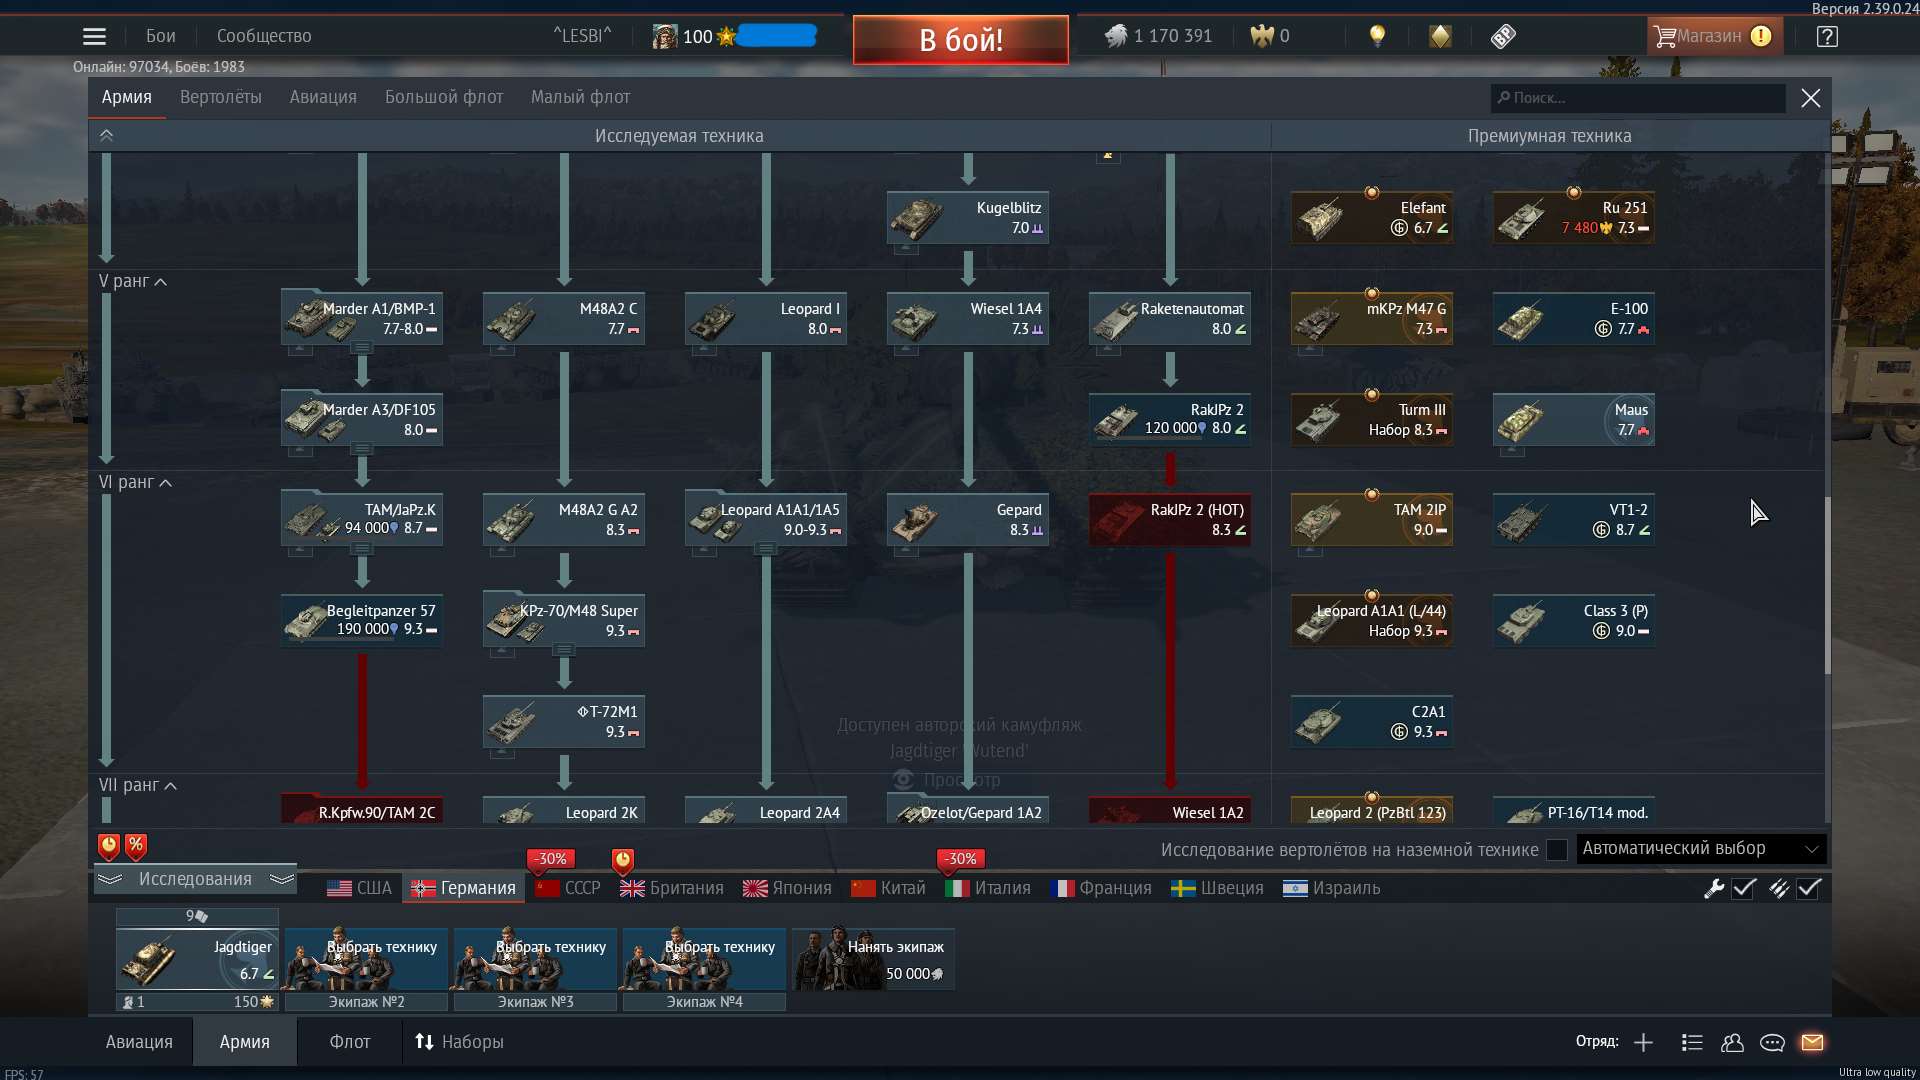
Task: Expand the Leopard A1A1/1A5 vehicle group
Action: pyautogui.click(x=766, y=549)
